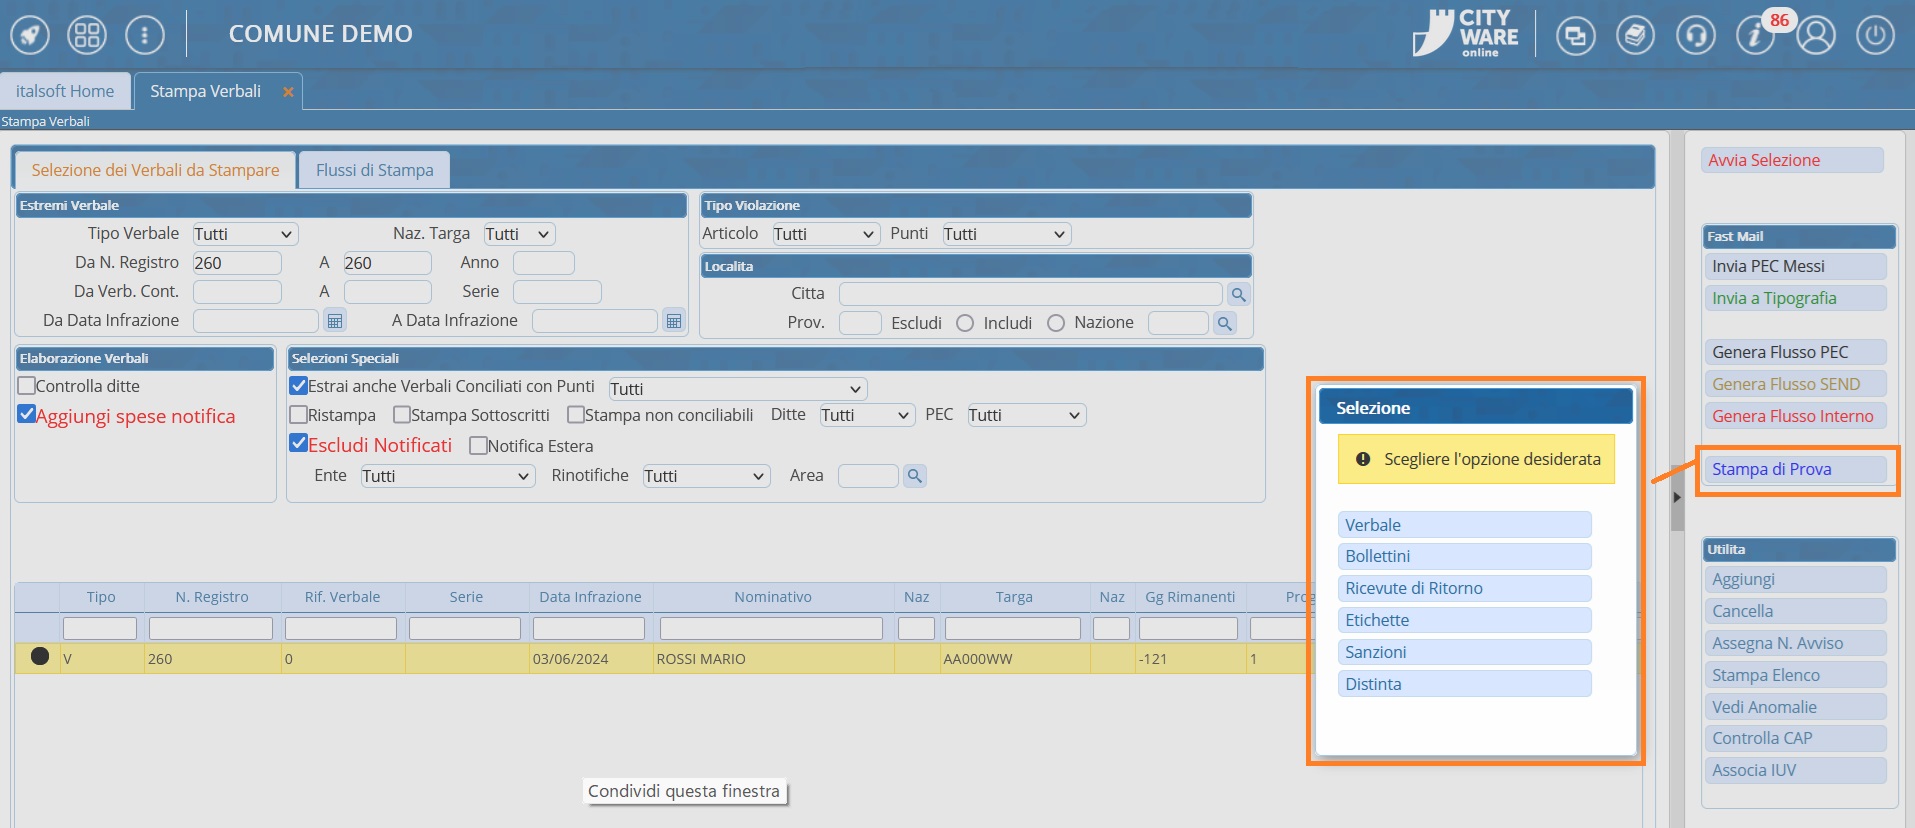
Task: Expand the Articolo dropdown
Action: 825,234
